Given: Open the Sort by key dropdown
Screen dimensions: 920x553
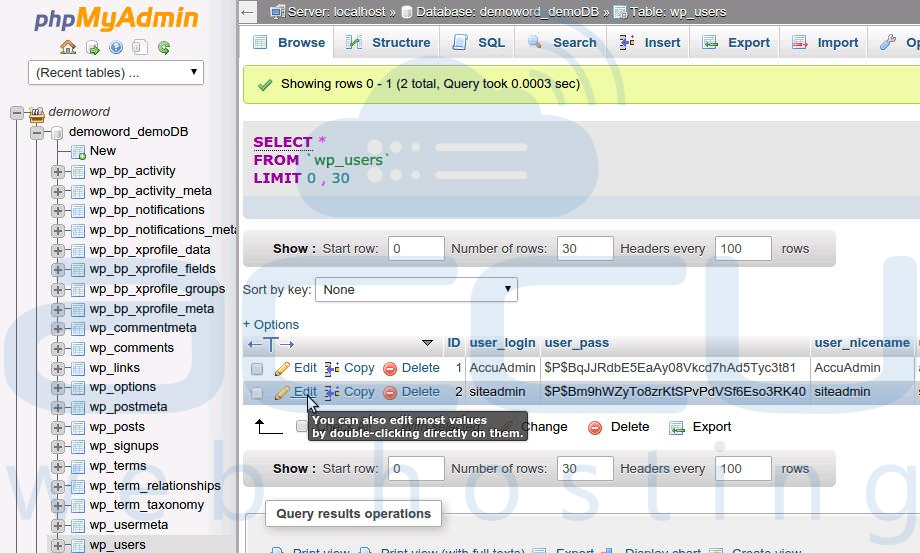Looking at the screenshot, I should pos(416,290).
